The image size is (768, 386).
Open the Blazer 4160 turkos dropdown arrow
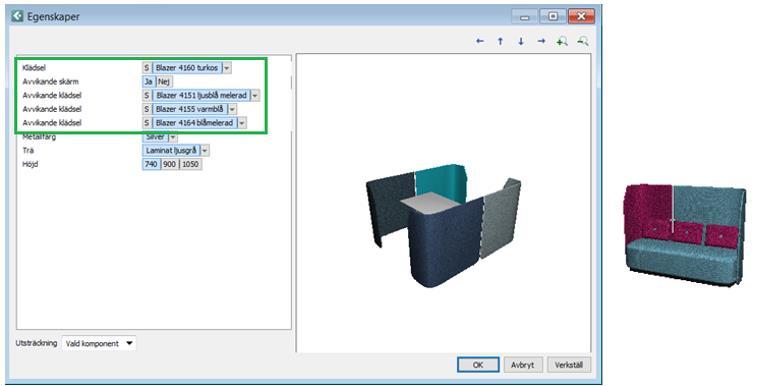tap(226, 68)
